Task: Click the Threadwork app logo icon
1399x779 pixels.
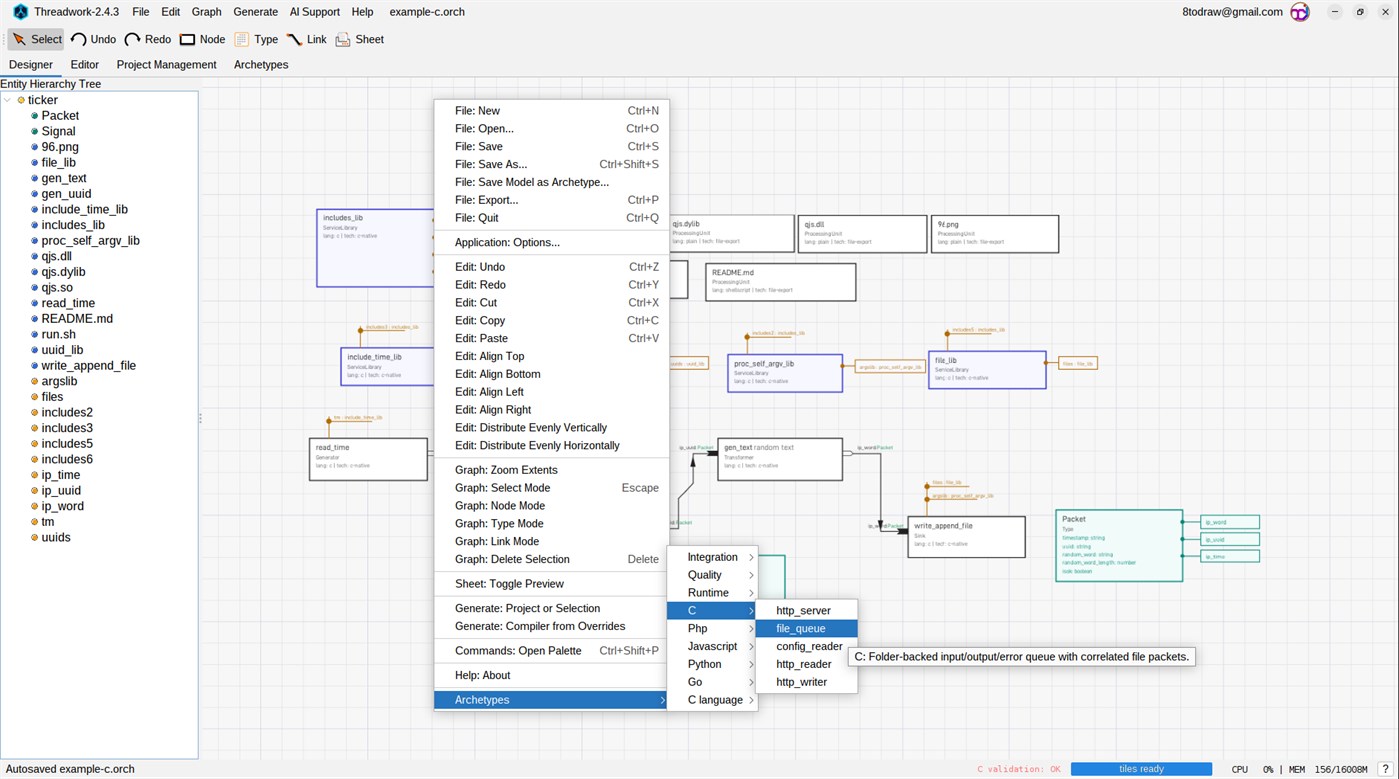Action: (20, 12)
